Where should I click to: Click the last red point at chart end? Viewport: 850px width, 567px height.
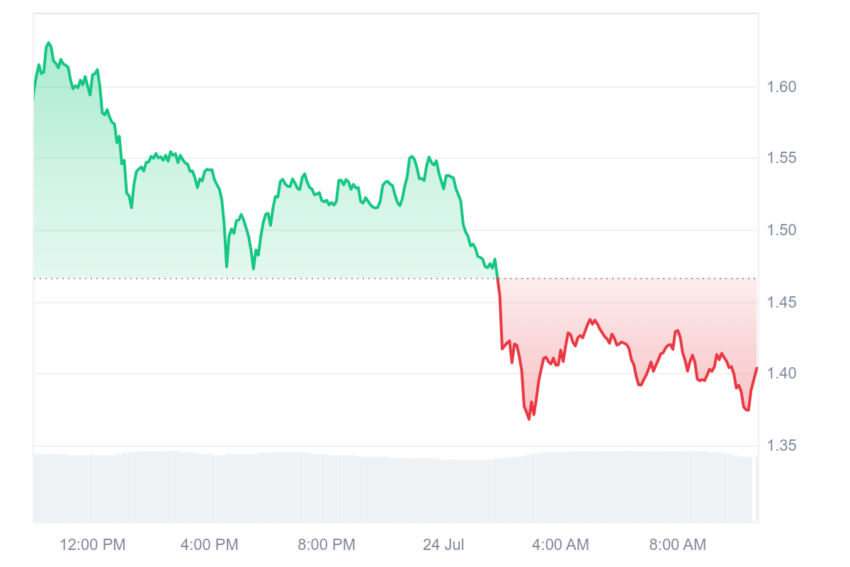tap(756, 369)
